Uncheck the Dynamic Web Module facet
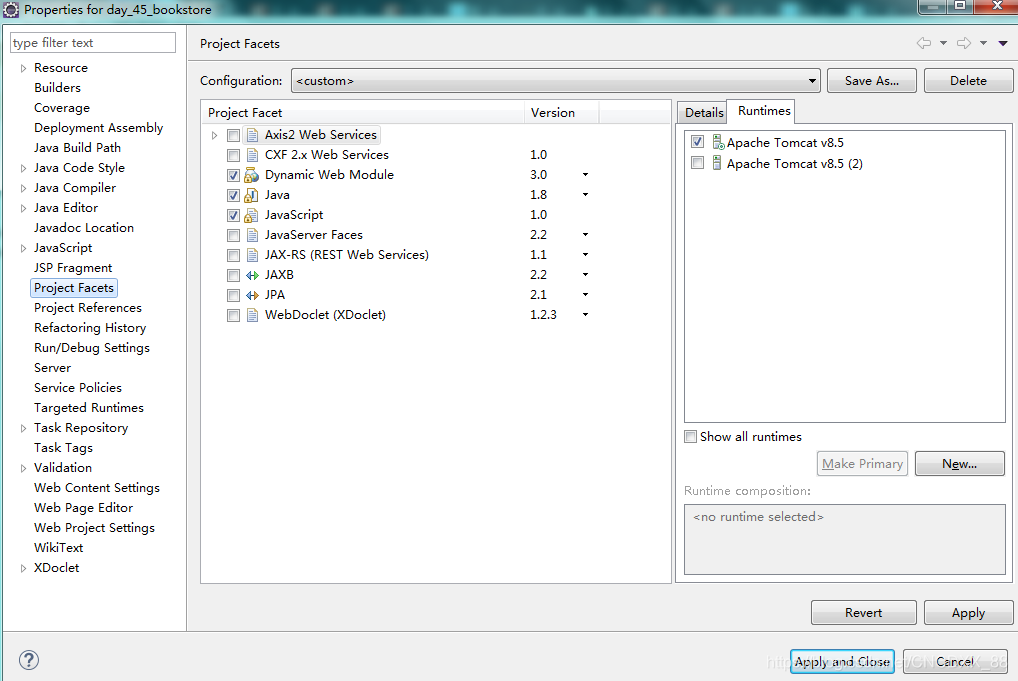The width and height of the screenshot is (1018, 681). [x=234, y=175]
